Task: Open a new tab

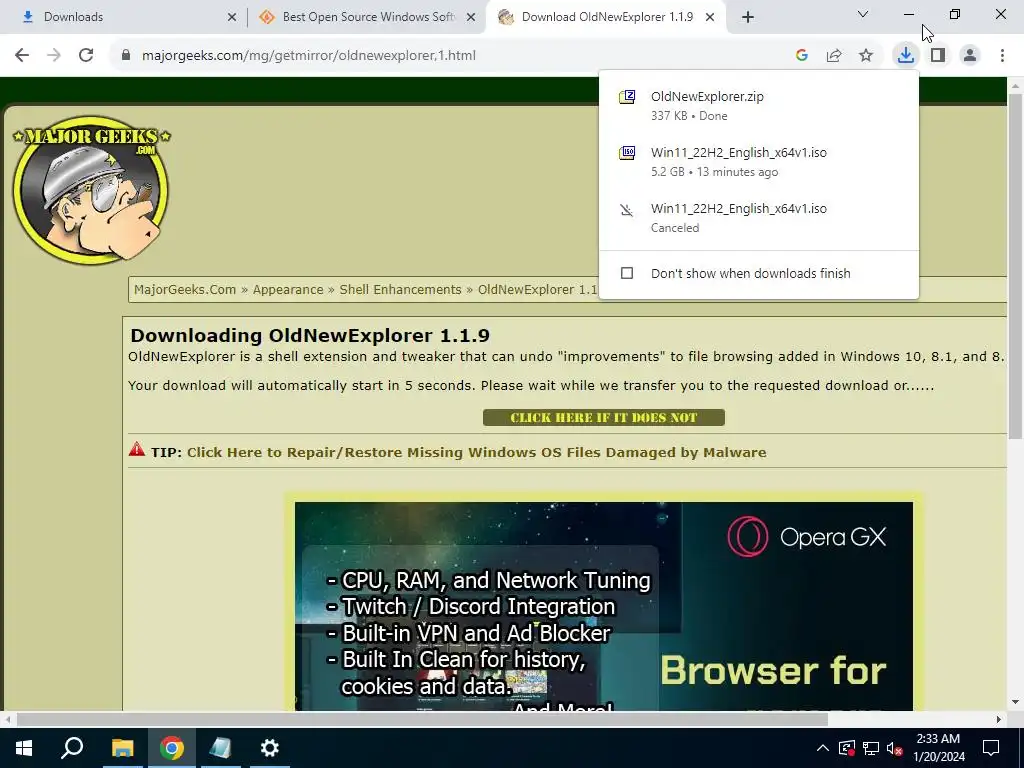Action: pyautogui.click(x=748, y=18)
